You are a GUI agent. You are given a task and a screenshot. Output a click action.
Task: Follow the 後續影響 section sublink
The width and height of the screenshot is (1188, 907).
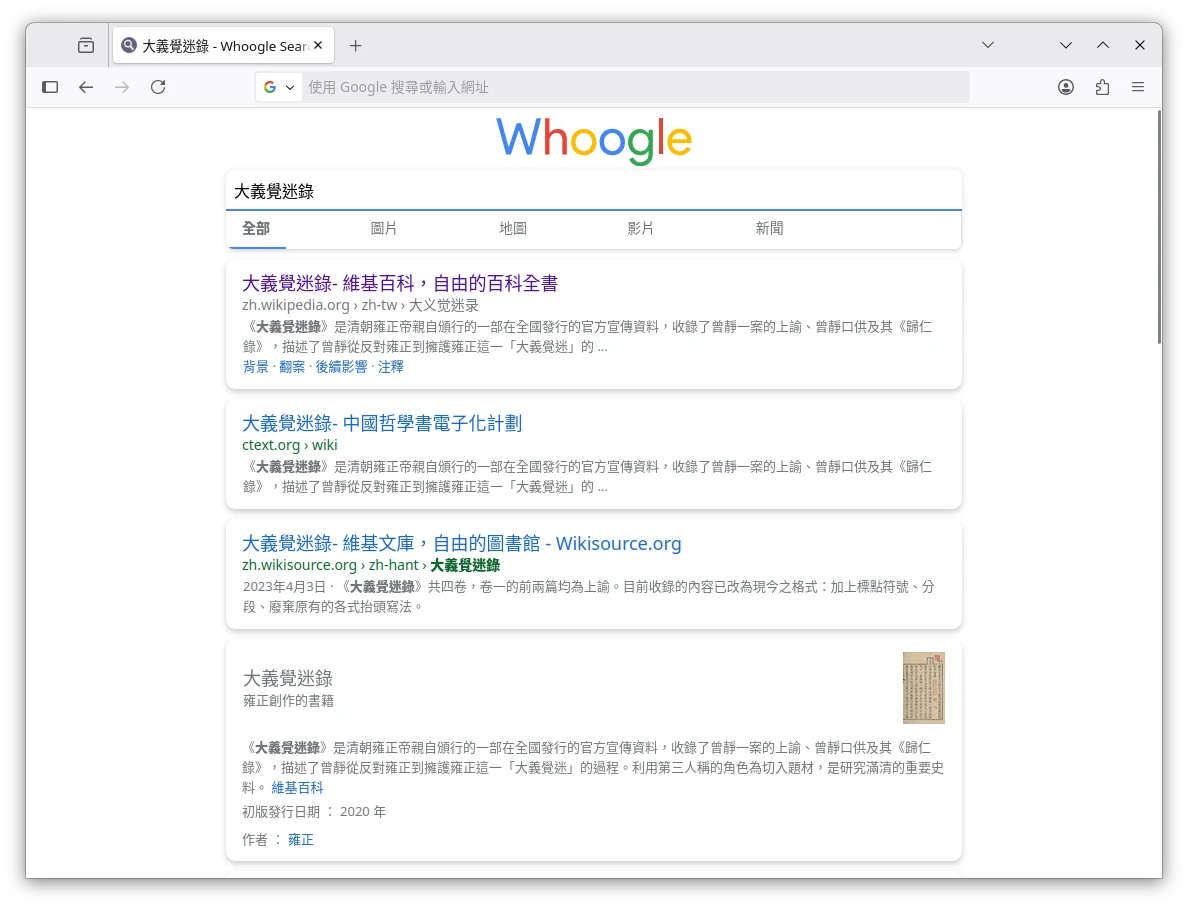pyautogui.click(x=341, y=367)
